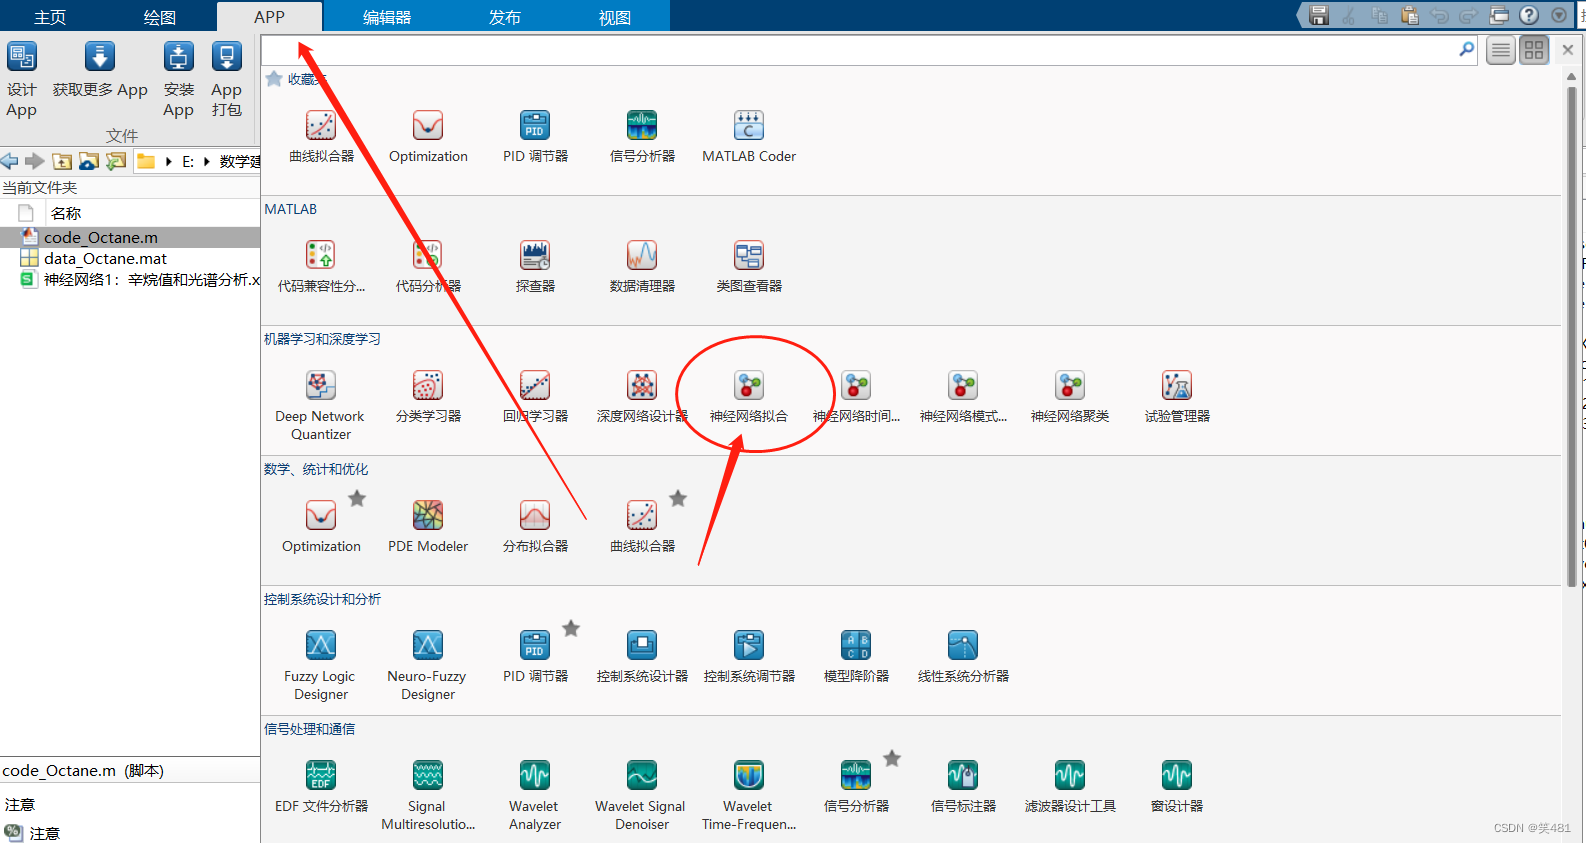Image resolution: width=1586 pixels, height=843 pixels.
Task: Toggle favorite star on signal section 信号分析器
Action: tap(892, 758)
